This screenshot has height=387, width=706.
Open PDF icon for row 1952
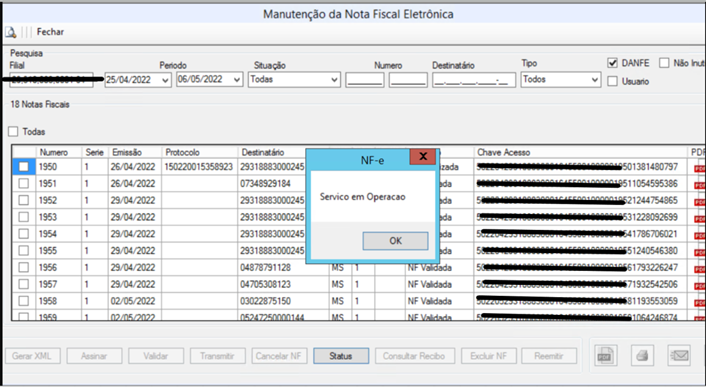(700, 202)
